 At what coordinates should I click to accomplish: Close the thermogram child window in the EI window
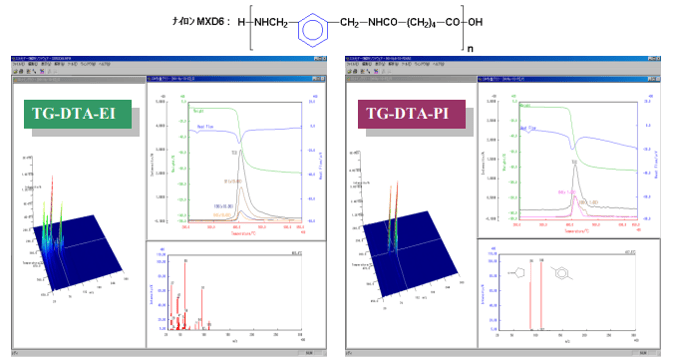(x=323, y=79)
